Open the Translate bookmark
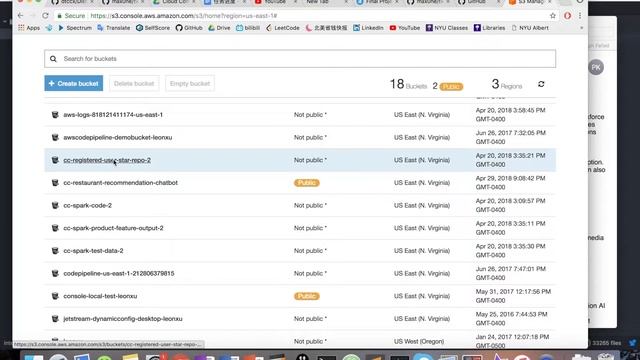 (x=113, y=28)
